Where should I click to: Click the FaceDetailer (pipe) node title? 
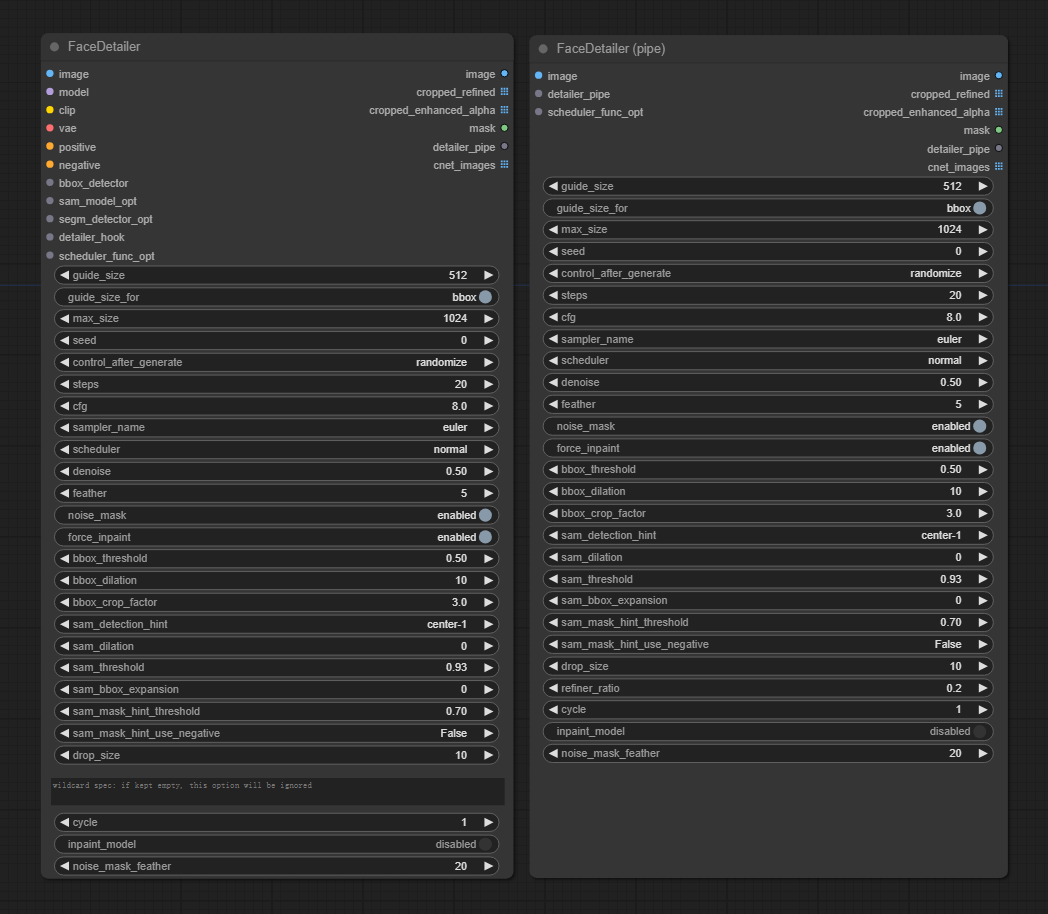(x=611, y=49)
